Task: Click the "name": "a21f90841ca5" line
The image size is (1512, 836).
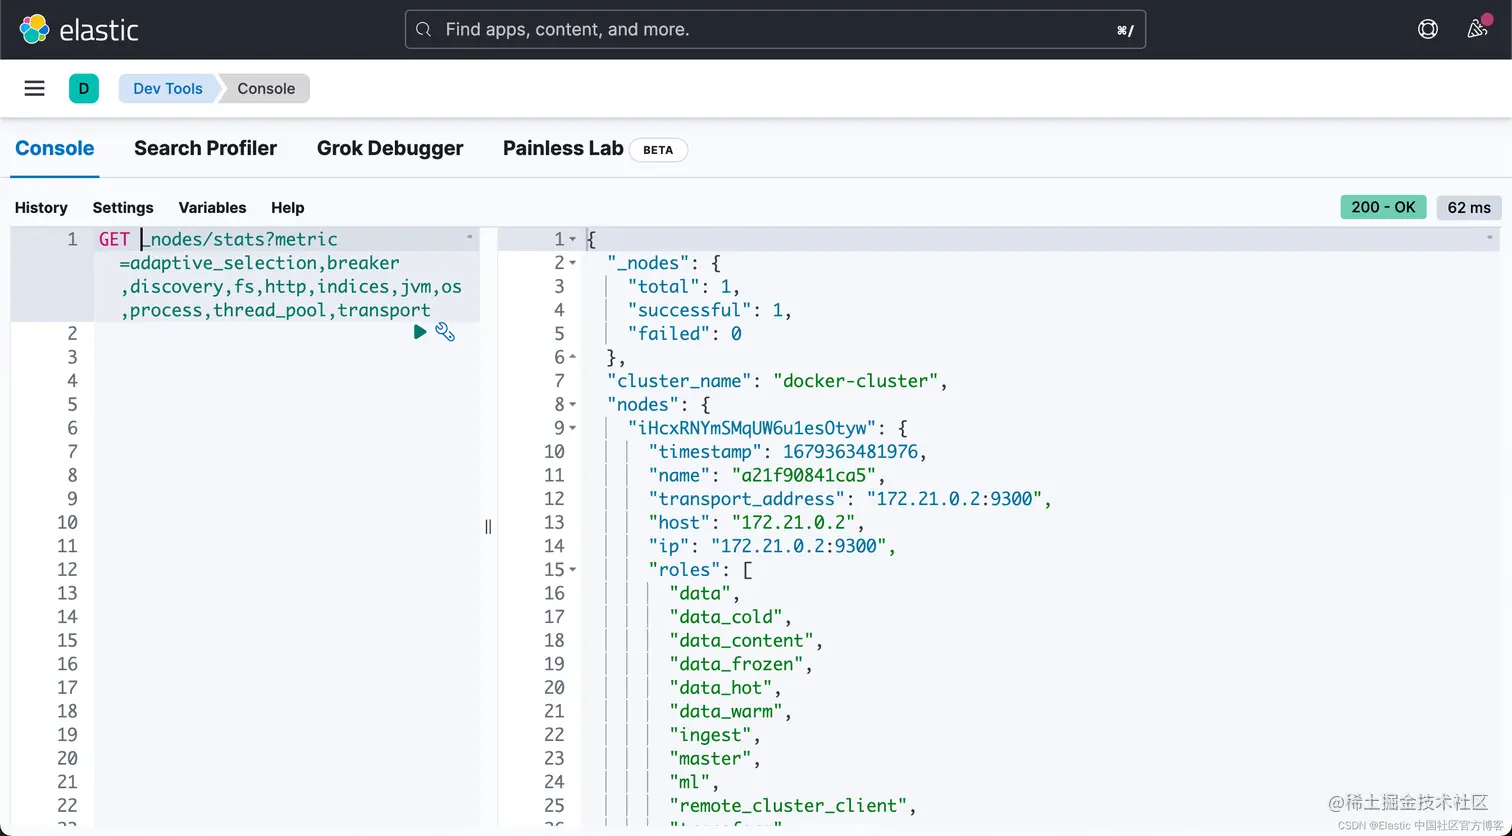Action: tap(766, 475)
